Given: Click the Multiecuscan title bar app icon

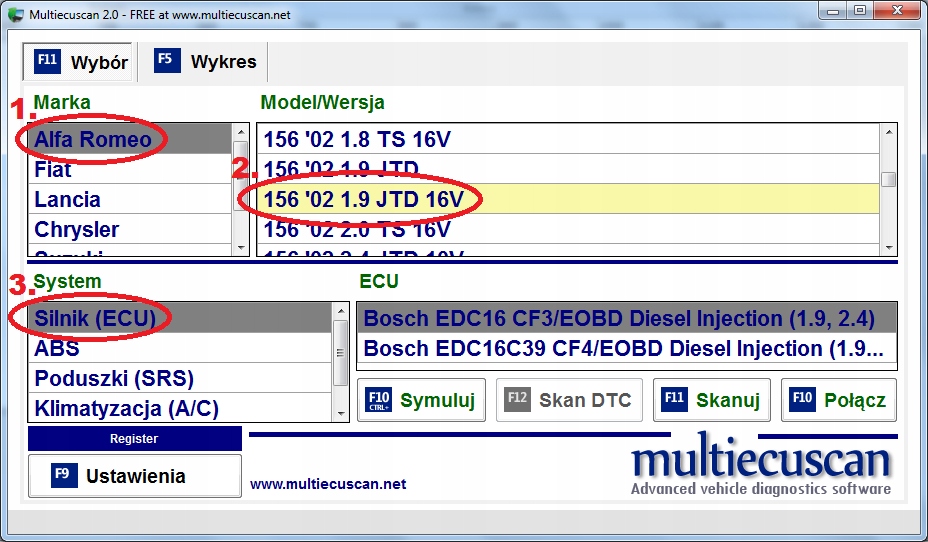Looking at the screenshot, I should 16,14.
